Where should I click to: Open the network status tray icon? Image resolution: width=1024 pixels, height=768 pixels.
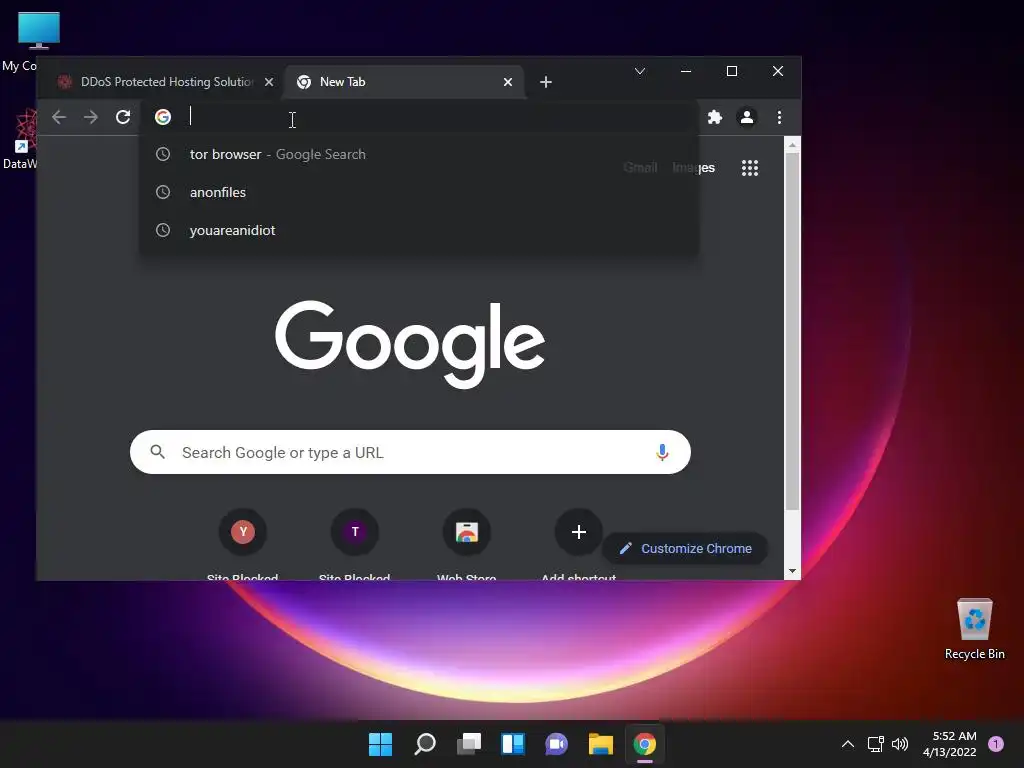875,744
